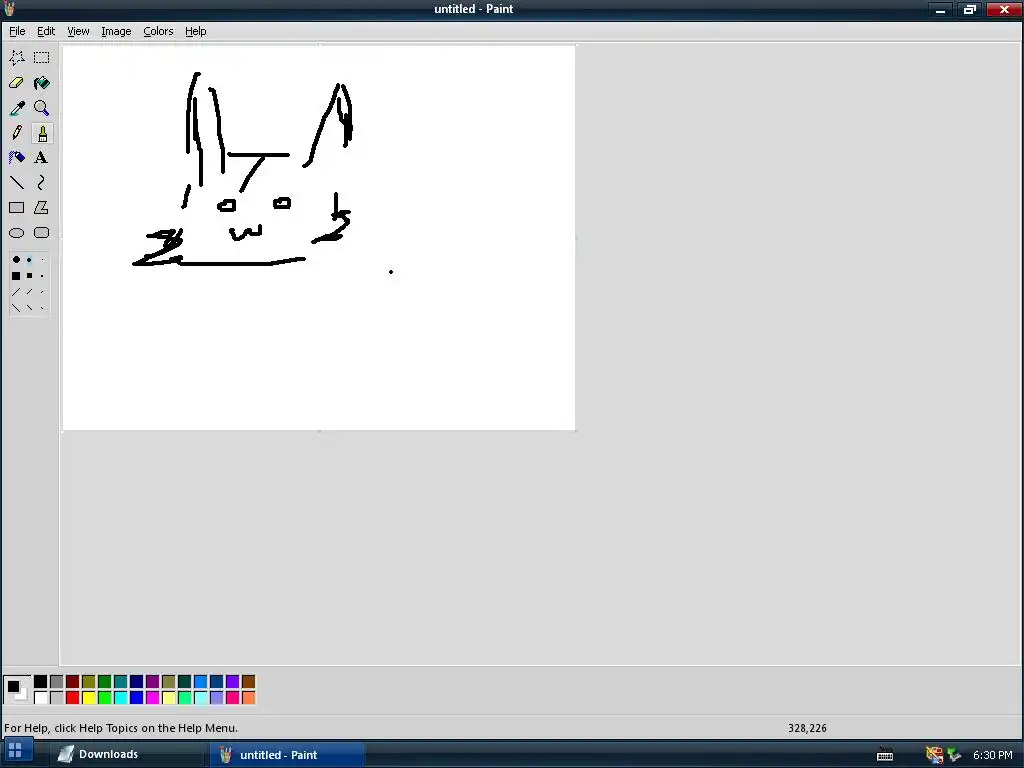
Task: Open the Start menu button
Action: pos(16,750)
